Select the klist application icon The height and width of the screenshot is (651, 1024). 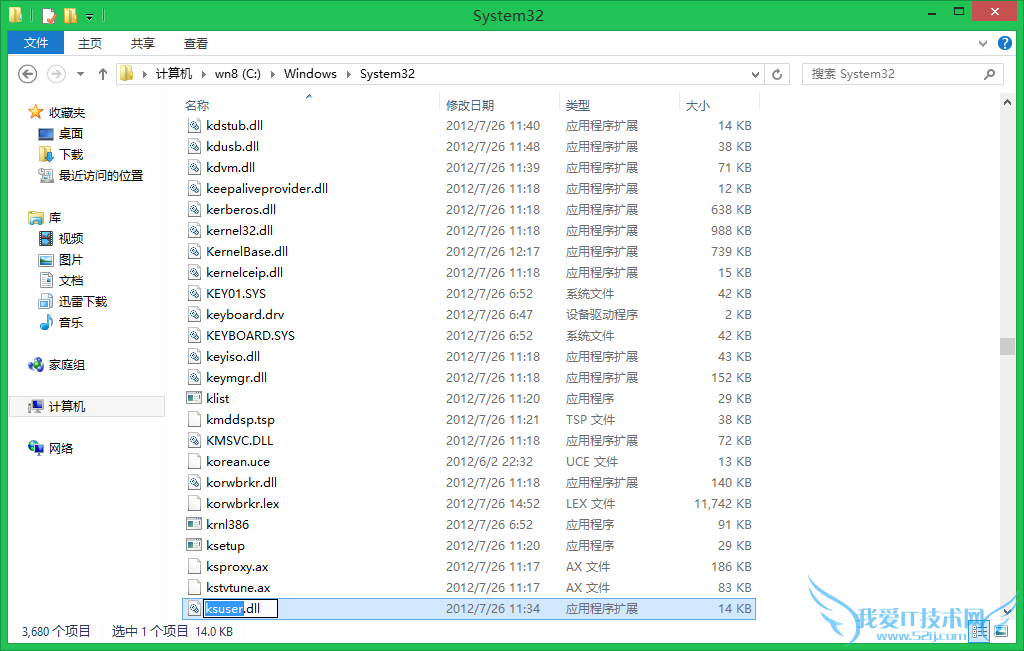194,398
